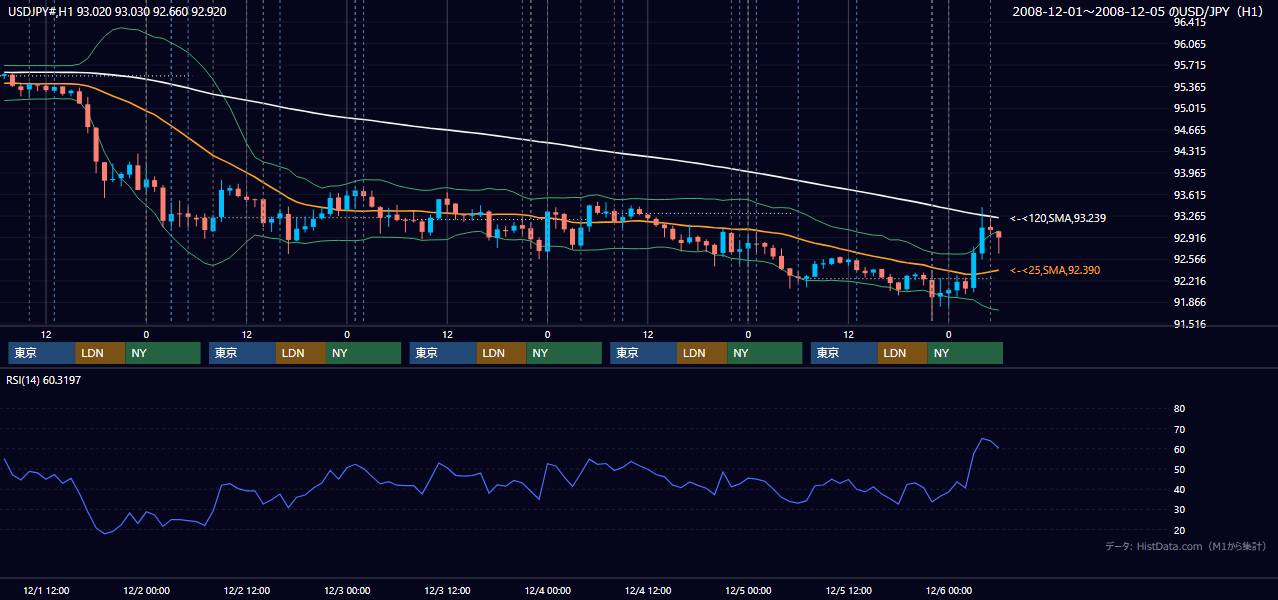This screenshot has height=600, width=1278.
Task: Click RSI axis level 50
Action: 1179,469
